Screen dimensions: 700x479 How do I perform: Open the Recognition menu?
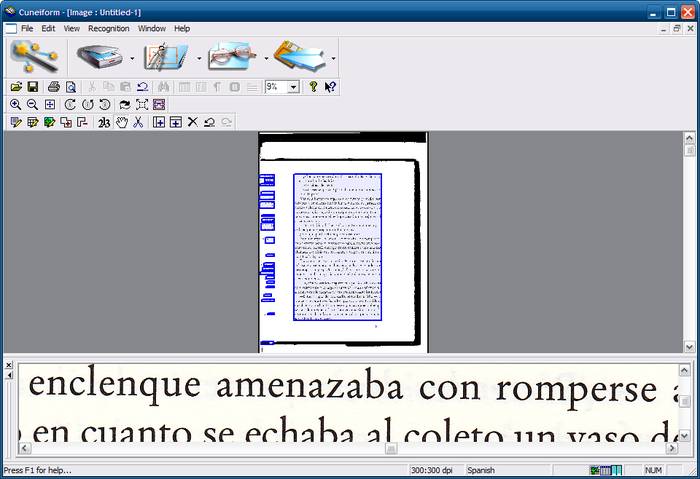click(108, 29)
